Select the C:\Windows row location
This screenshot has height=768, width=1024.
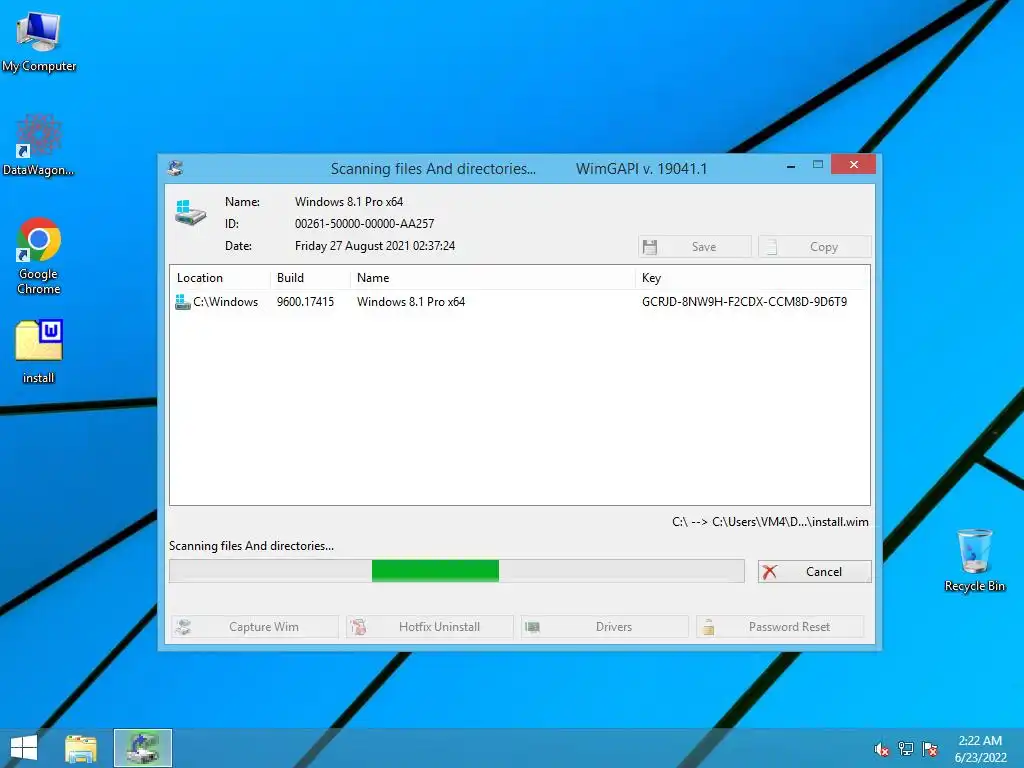point(225,302)
